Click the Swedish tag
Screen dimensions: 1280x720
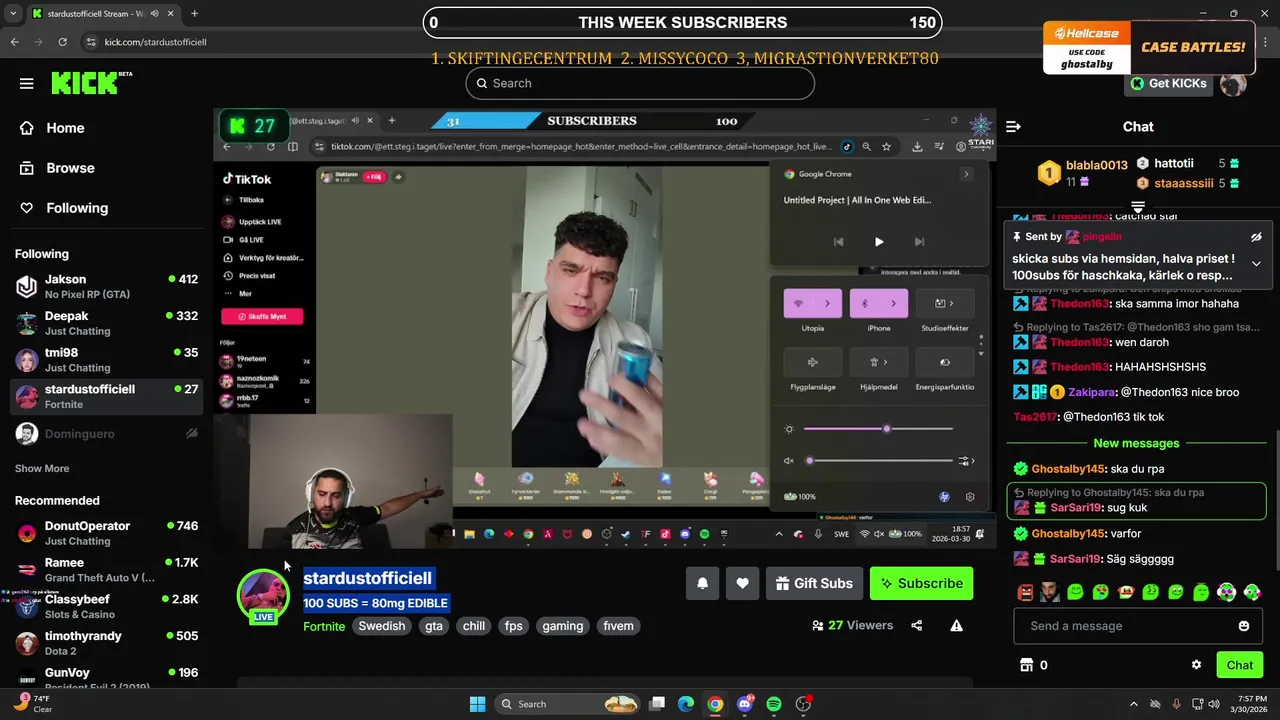pyautogui.click(x=382, y=626)
